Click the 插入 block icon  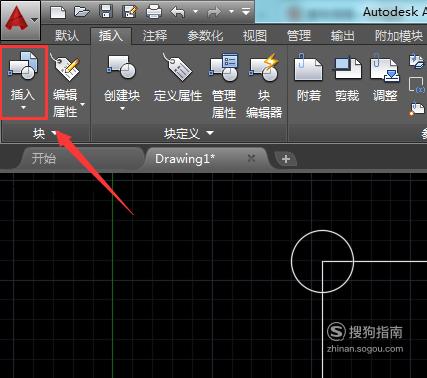(x=23, y=65)
